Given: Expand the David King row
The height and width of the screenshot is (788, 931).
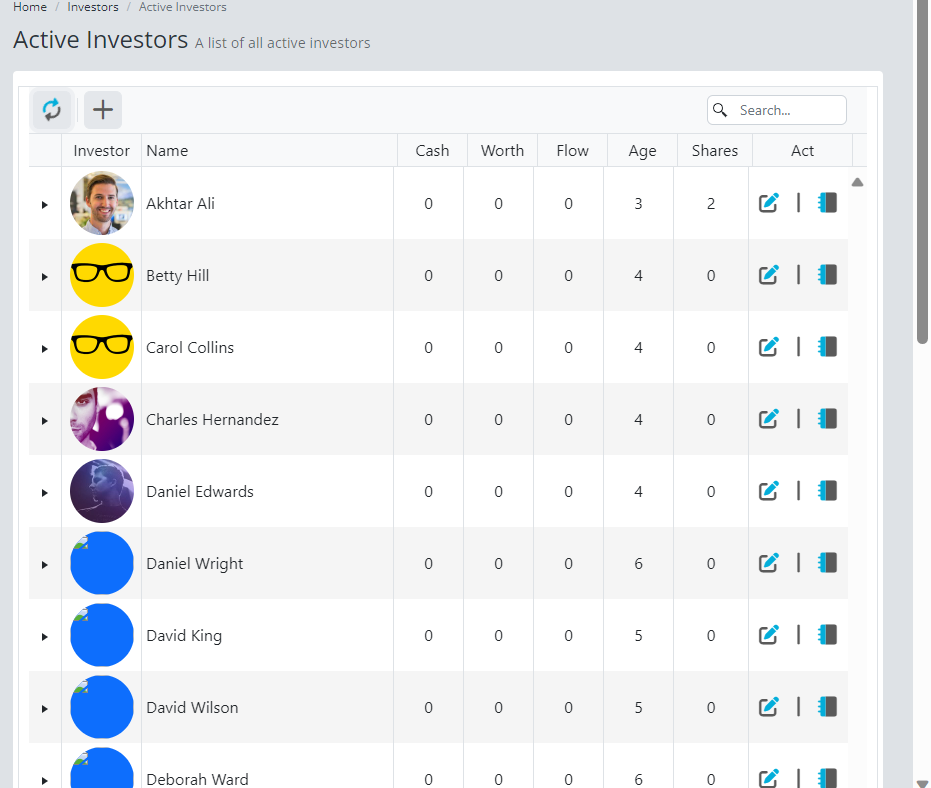Looking at the screenshot, I should (44, 636).
